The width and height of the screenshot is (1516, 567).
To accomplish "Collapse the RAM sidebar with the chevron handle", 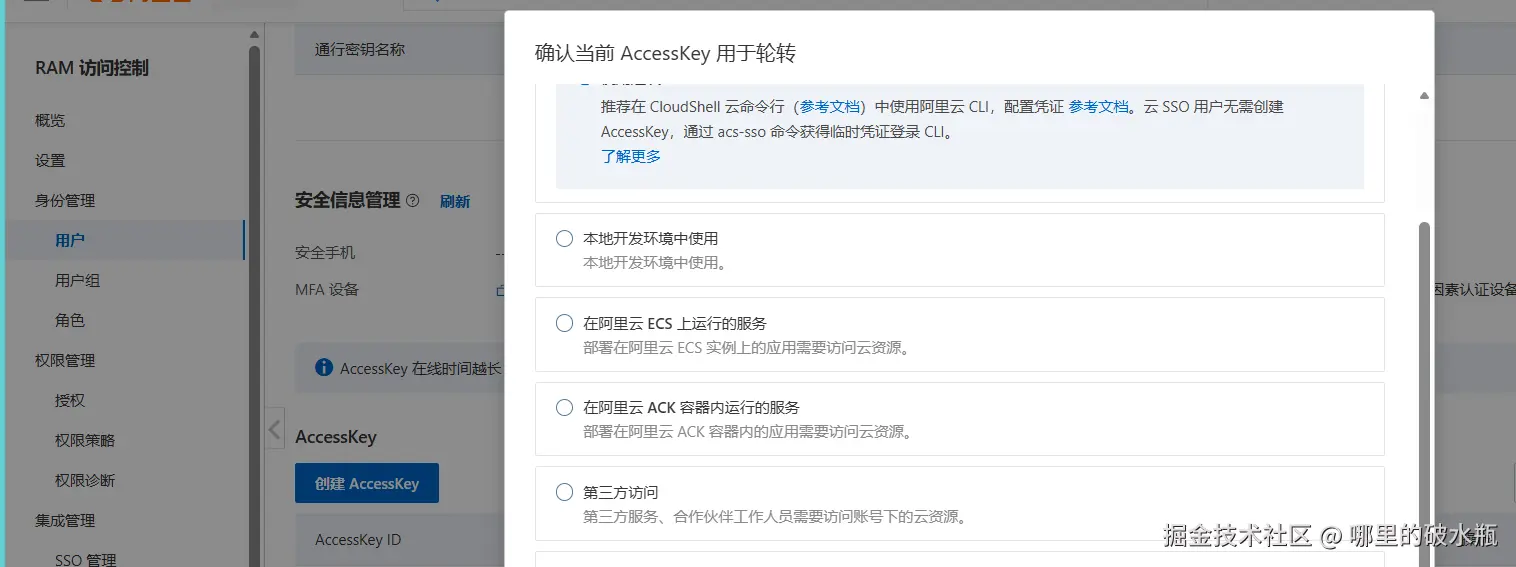I will 274,430.
